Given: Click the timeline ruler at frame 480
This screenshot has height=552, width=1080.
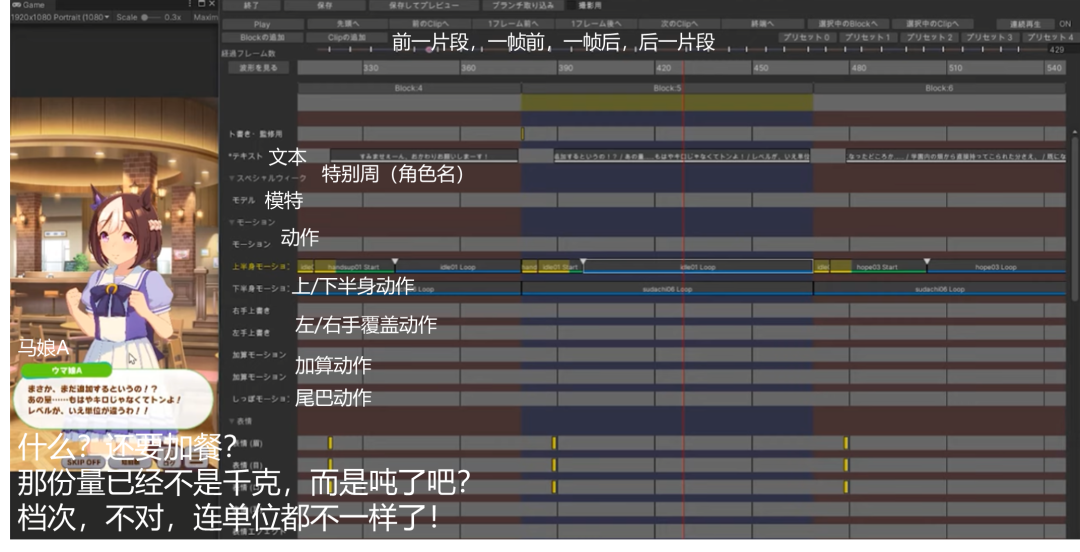Looking at the screenshot, I should tap(859, 68).
